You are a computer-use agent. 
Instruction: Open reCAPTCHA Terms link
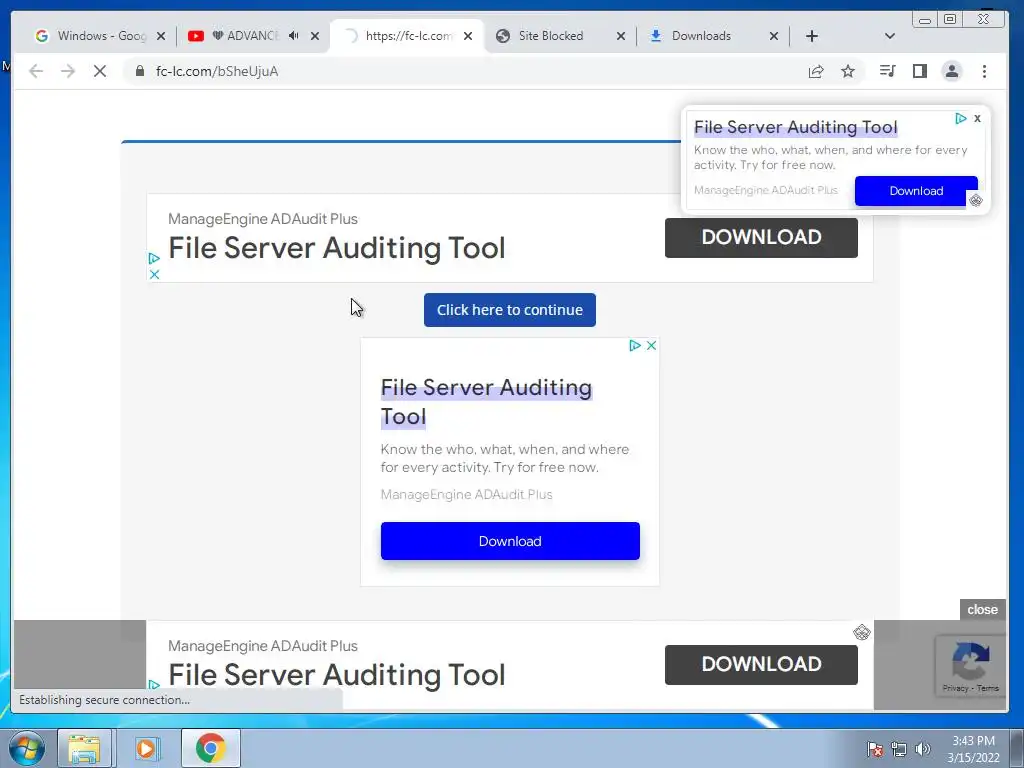(988, 688)
